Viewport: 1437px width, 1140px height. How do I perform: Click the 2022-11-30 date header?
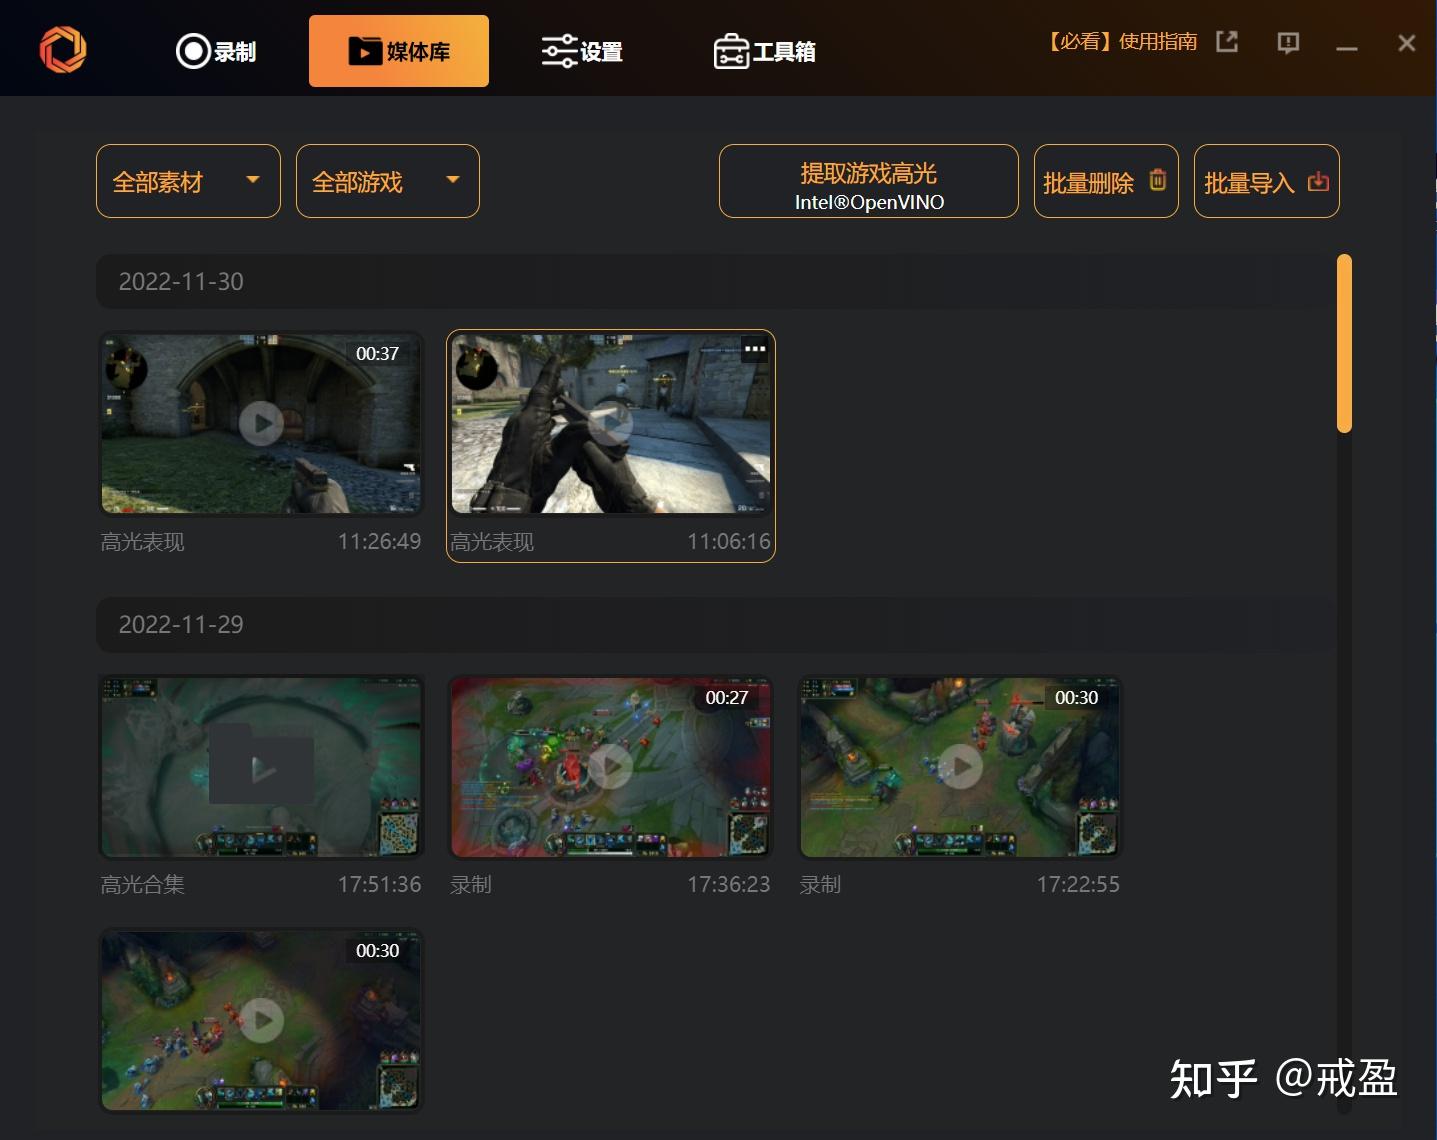click(x=716, y=281)
